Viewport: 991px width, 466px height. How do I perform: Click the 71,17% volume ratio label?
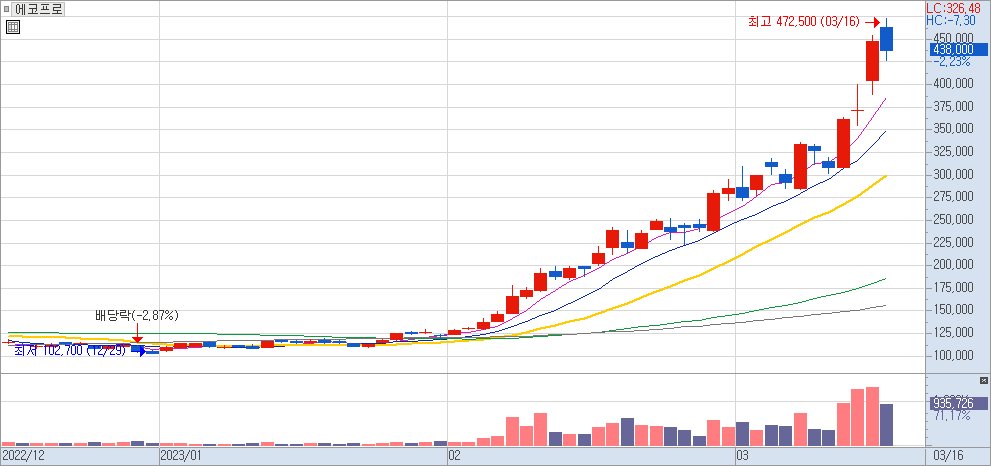pyautogui.click(x=951, y=415)
